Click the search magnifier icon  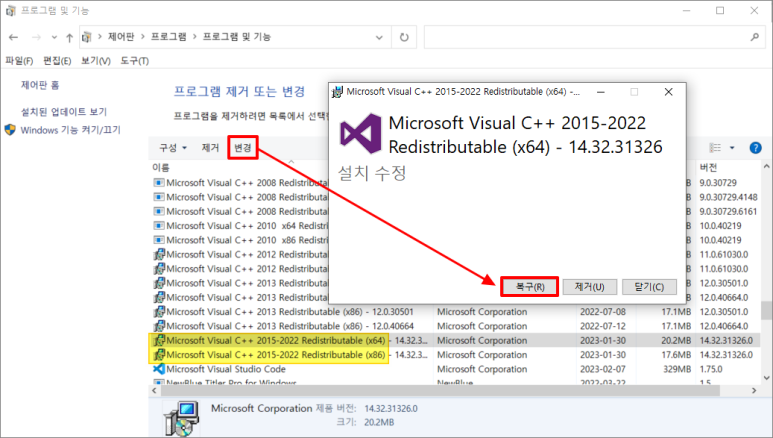pos(754,37)
